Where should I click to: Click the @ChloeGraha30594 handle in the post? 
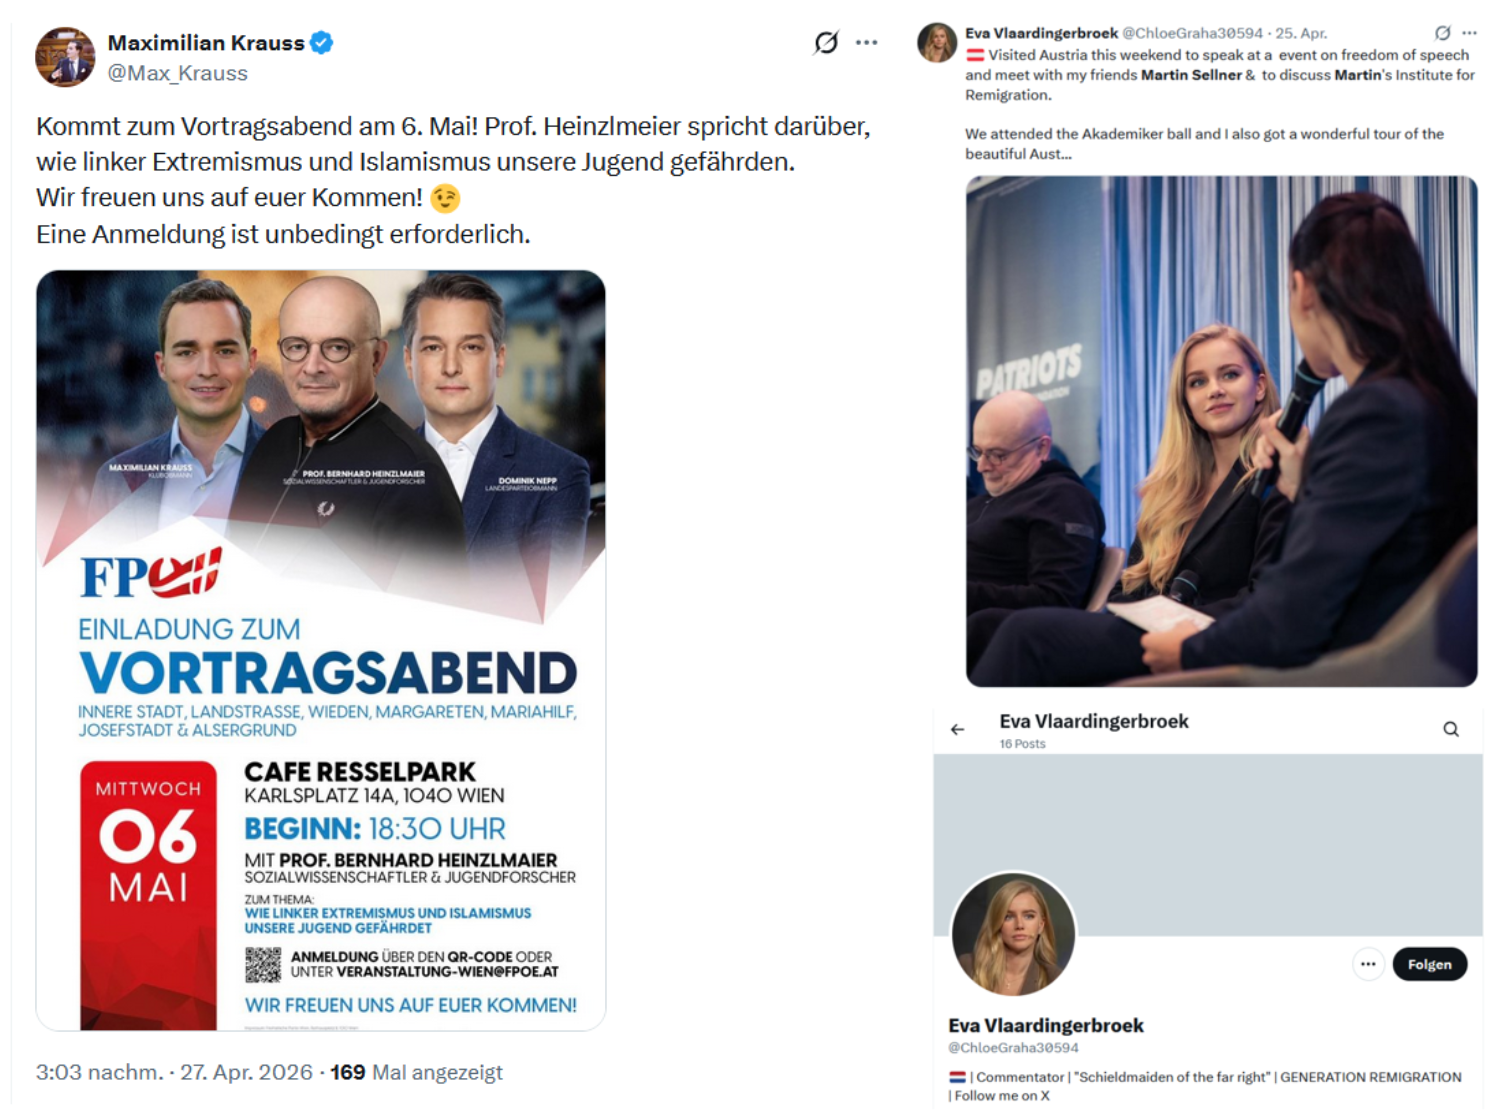point(1192,33)
